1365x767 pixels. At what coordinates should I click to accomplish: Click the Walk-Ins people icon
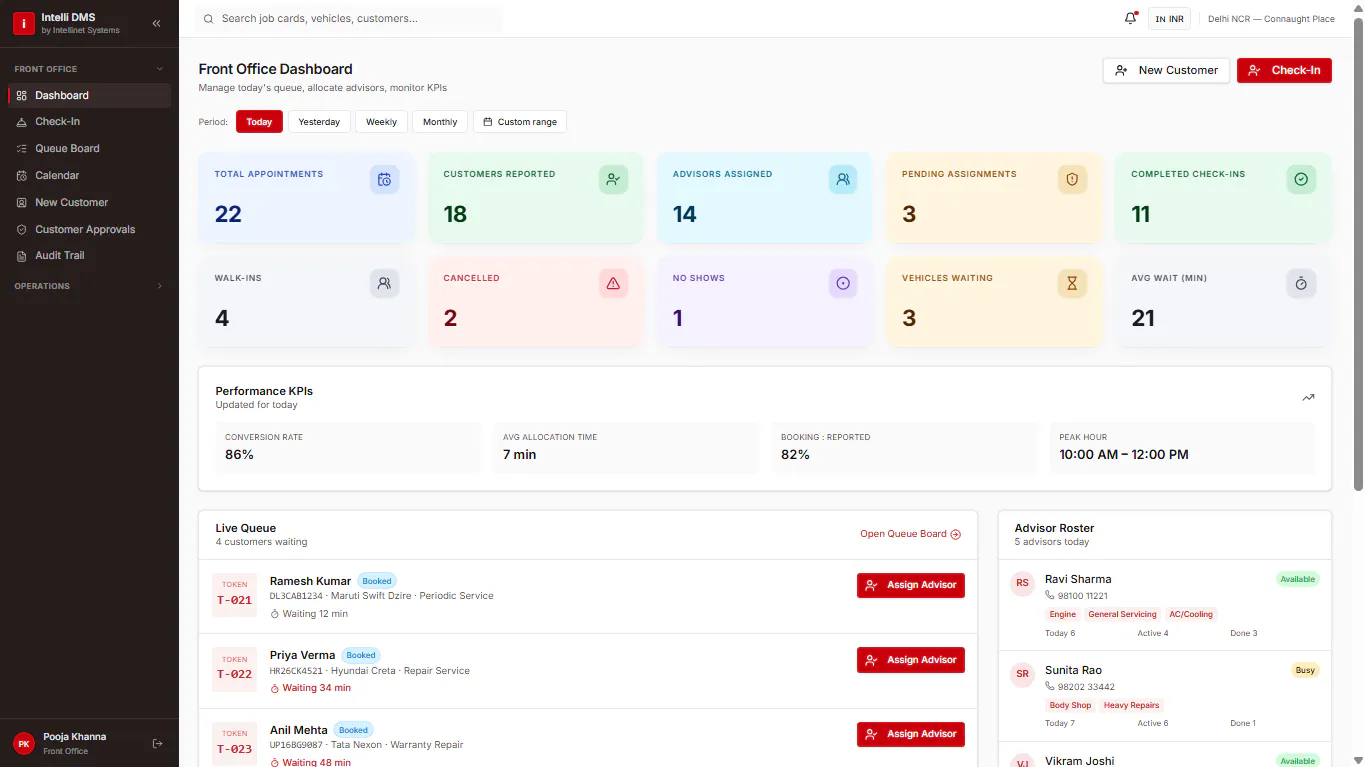click(385, 284)
